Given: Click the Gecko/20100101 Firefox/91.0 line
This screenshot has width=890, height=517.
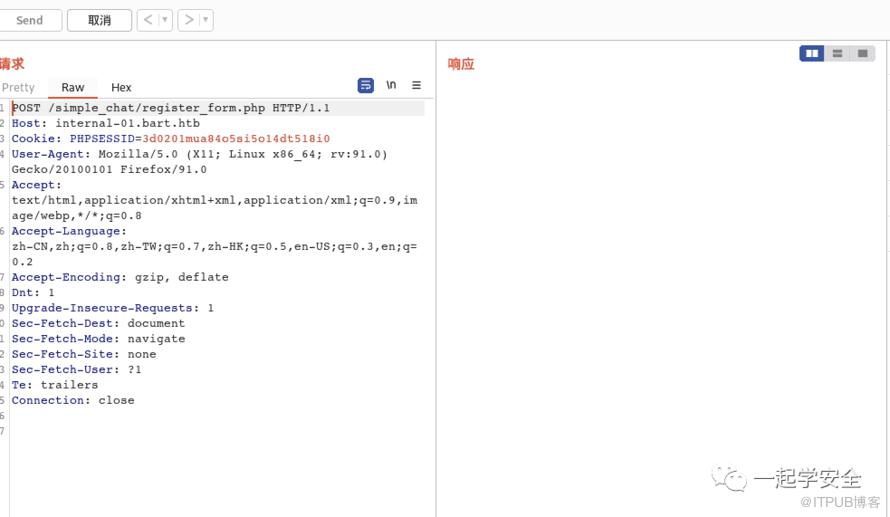Looking at the screenshot, I should coord(109,169).
